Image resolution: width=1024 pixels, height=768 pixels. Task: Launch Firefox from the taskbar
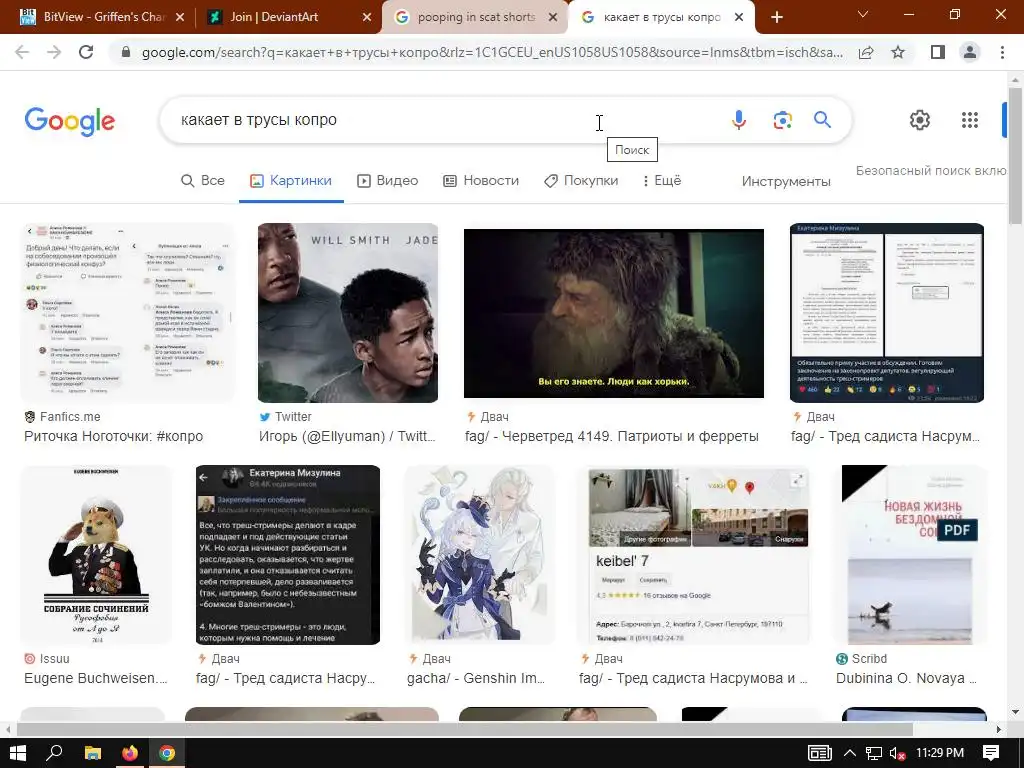[x=130, y=753]
